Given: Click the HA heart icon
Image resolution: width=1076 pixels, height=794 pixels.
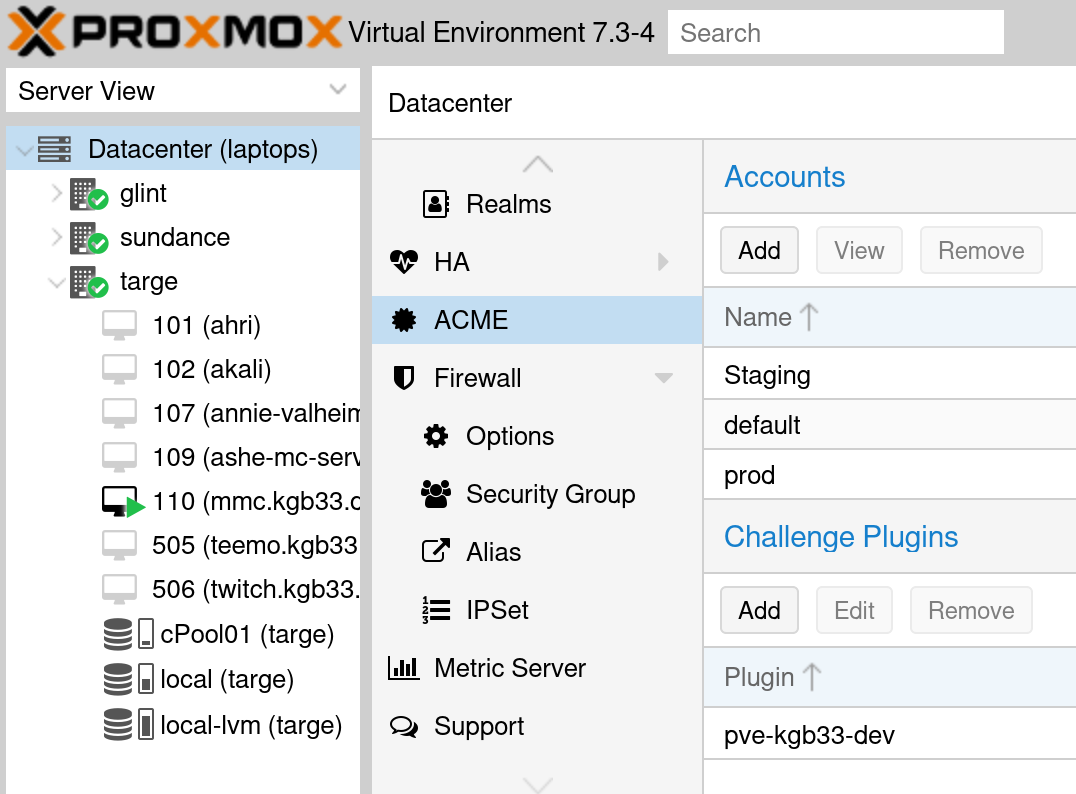Looking at the screenshot, I should pos(404,261).
